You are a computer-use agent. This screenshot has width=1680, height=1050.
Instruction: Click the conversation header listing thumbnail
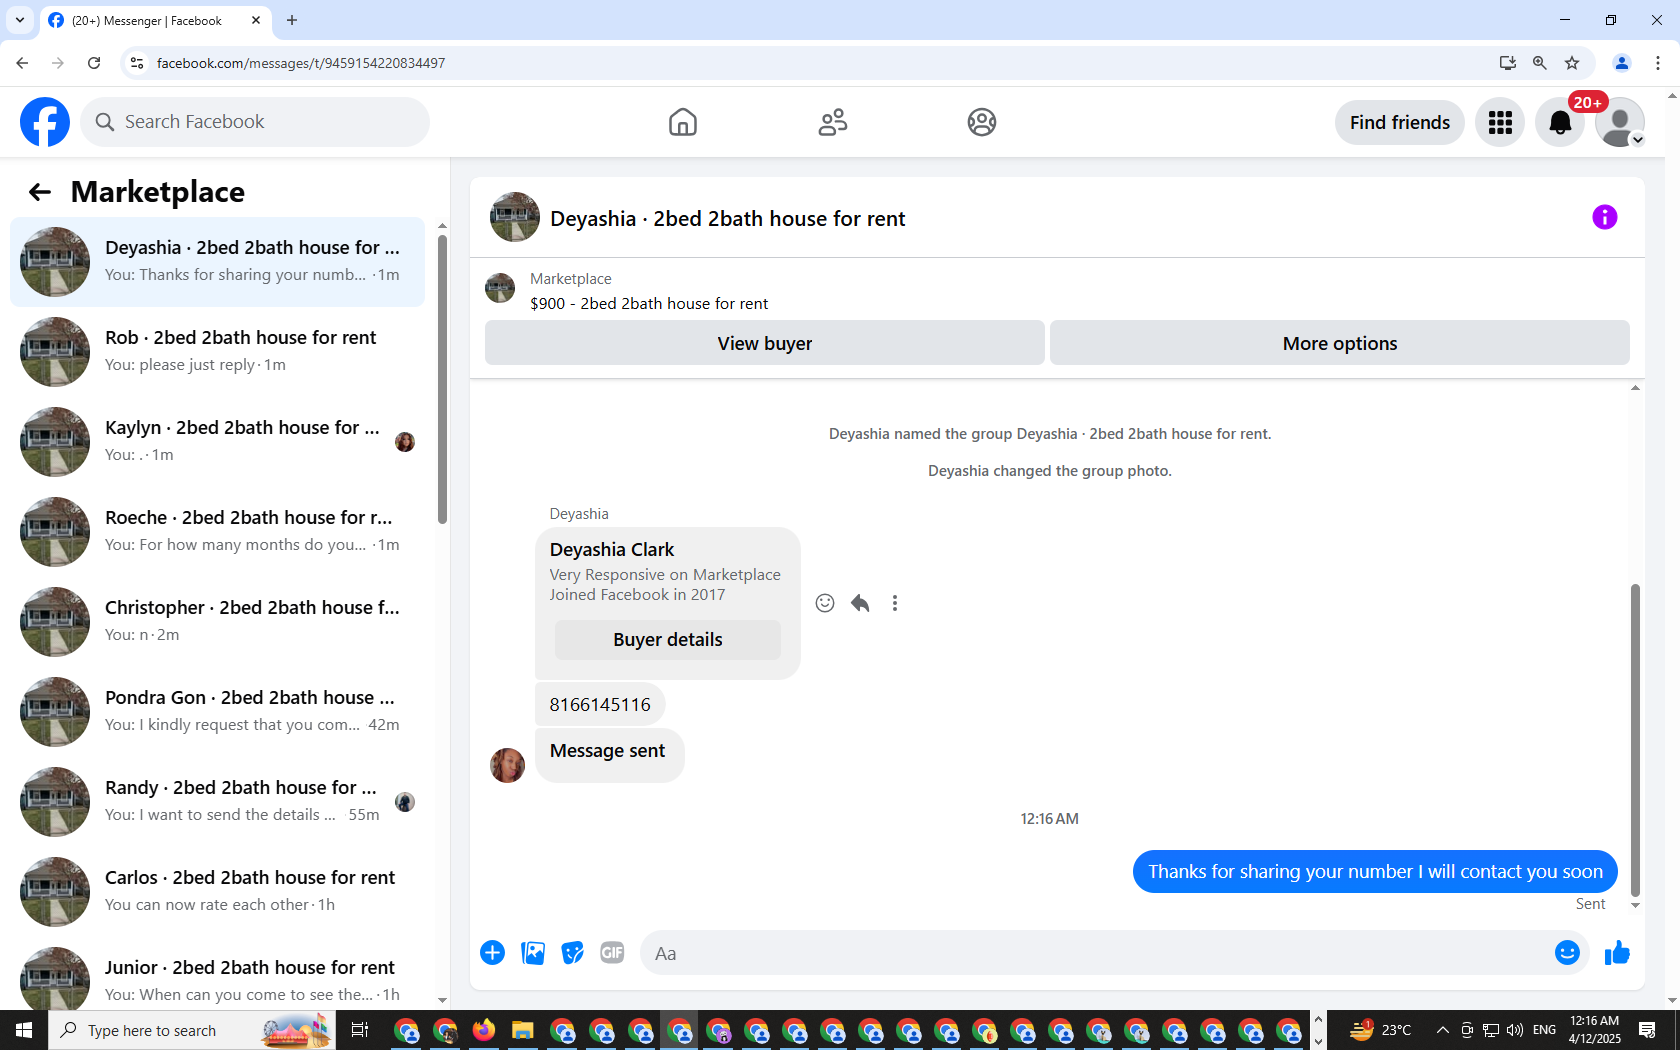[x=515, y=217]
